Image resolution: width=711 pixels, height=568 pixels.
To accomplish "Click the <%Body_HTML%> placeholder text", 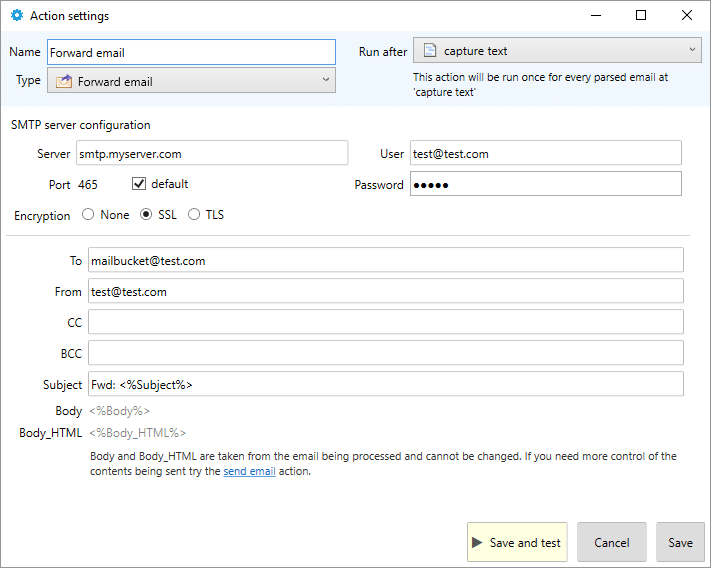I will [x=137, y=433].
